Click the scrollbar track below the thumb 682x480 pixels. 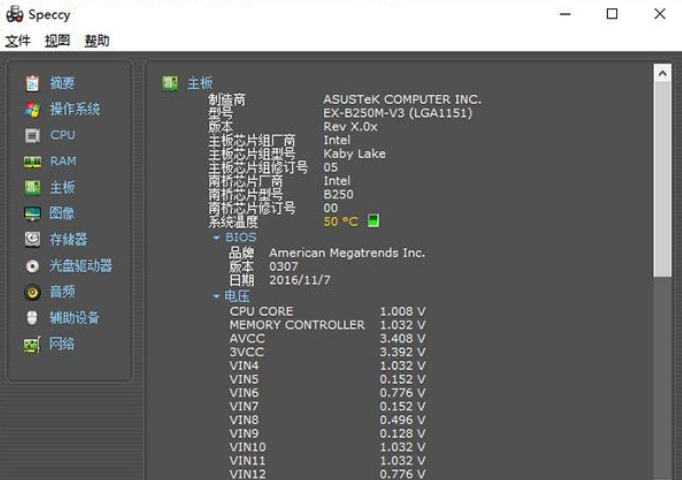click(x=662, y=377)
